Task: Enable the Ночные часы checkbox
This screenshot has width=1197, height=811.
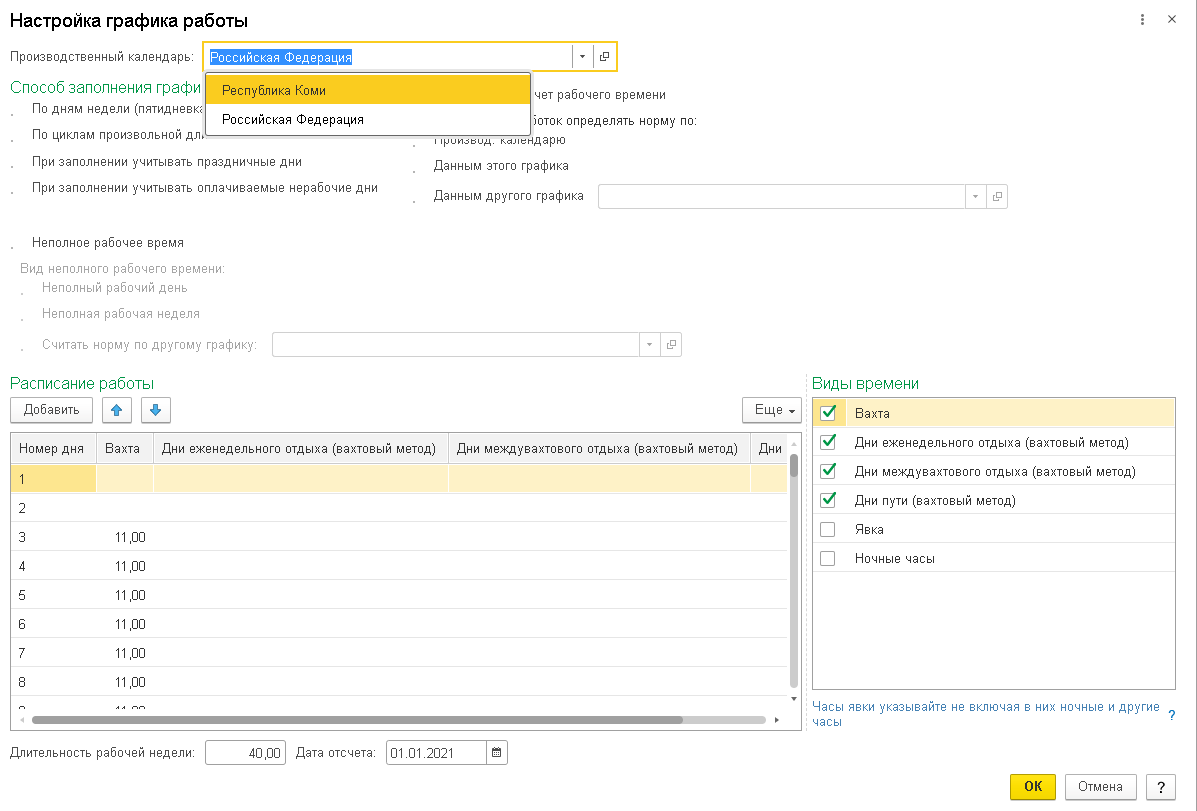Action: pyautogui.click(x=828, y=559)
